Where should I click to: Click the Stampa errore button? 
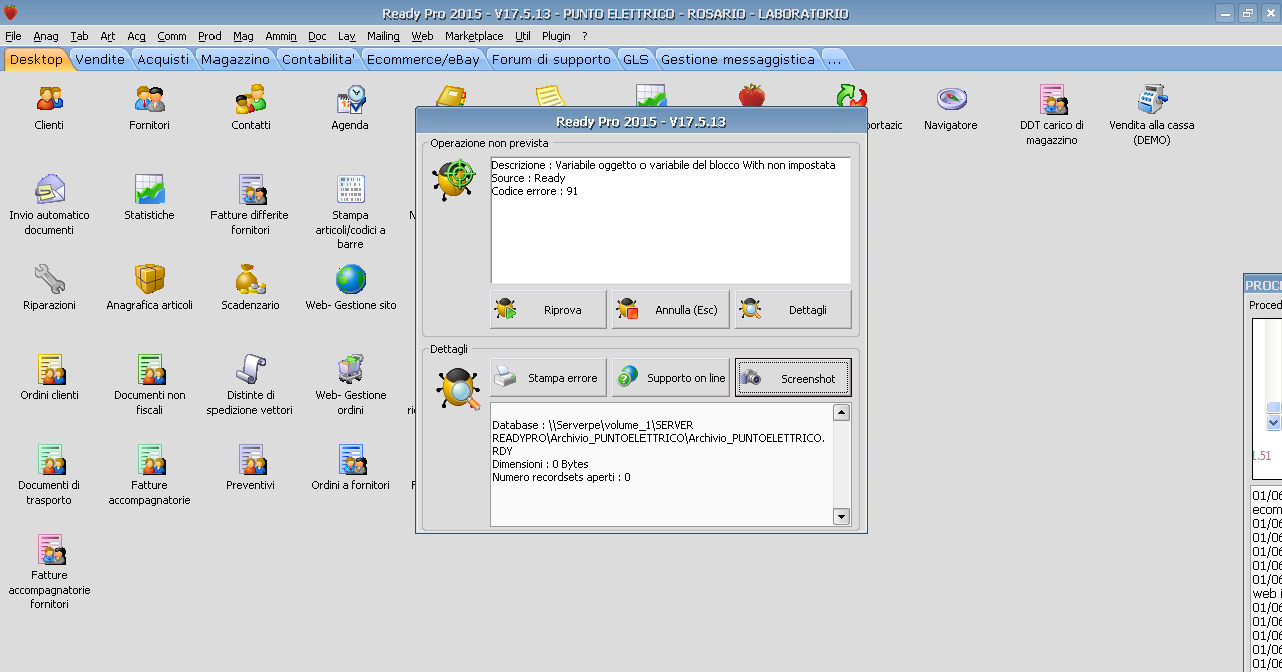(548, 378)
